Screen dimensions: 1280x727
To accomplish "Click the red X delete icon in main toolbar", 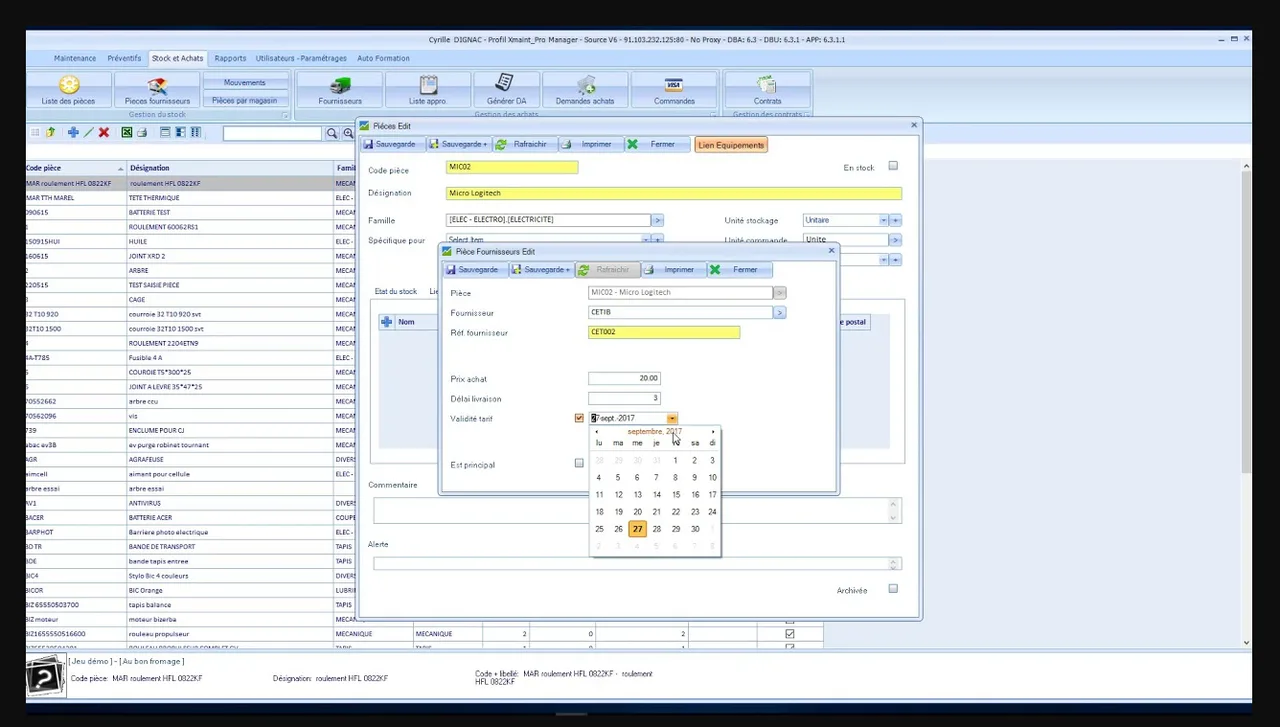I will click(x=103, y=132).
